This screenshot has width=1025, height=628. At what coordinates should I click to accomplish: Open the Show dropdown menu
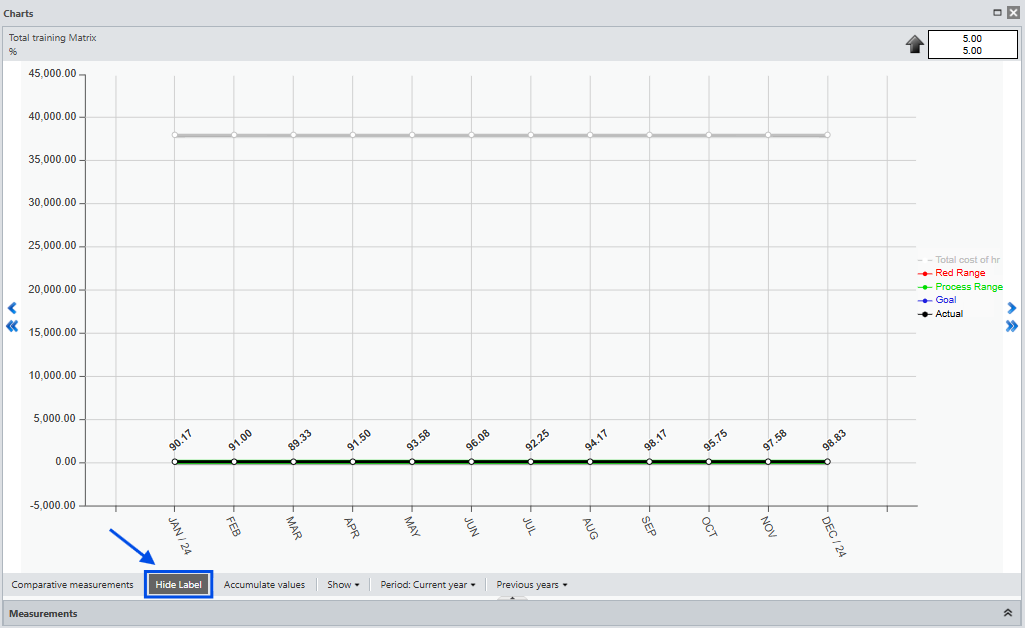[343, 585]
